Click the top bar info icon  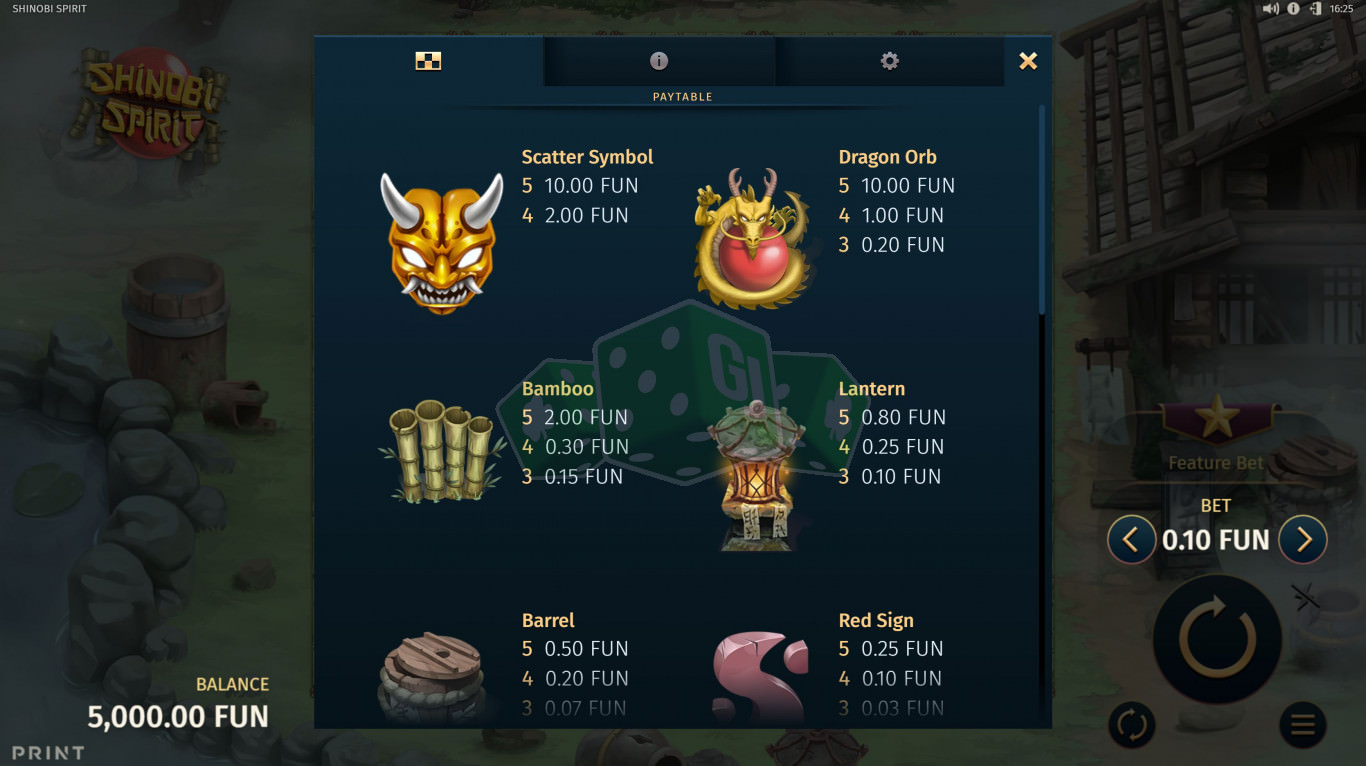point(1293,8)
